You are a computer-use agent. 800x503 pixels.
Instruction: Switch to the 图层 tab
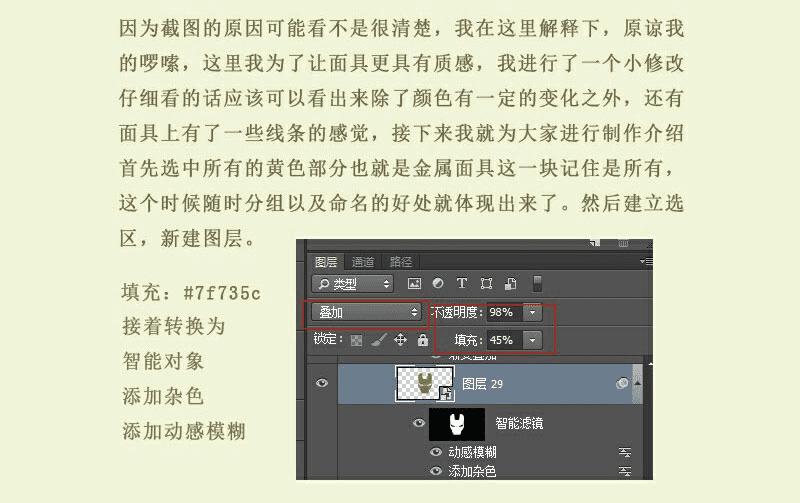click(x=326, y=262)
